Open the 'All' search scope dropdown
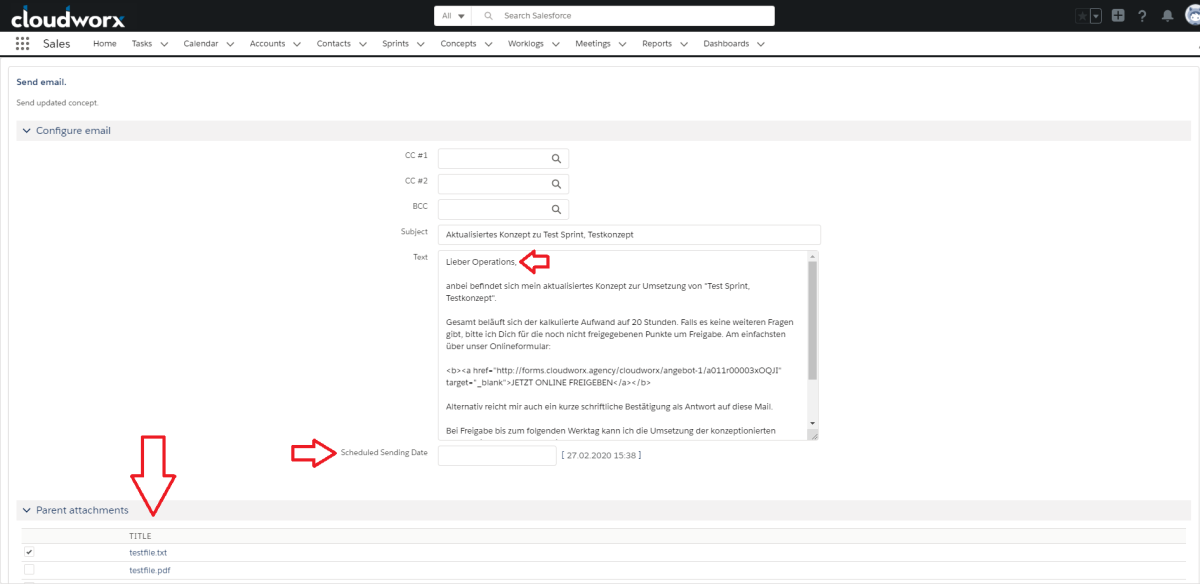 click(x=450, y=15)
